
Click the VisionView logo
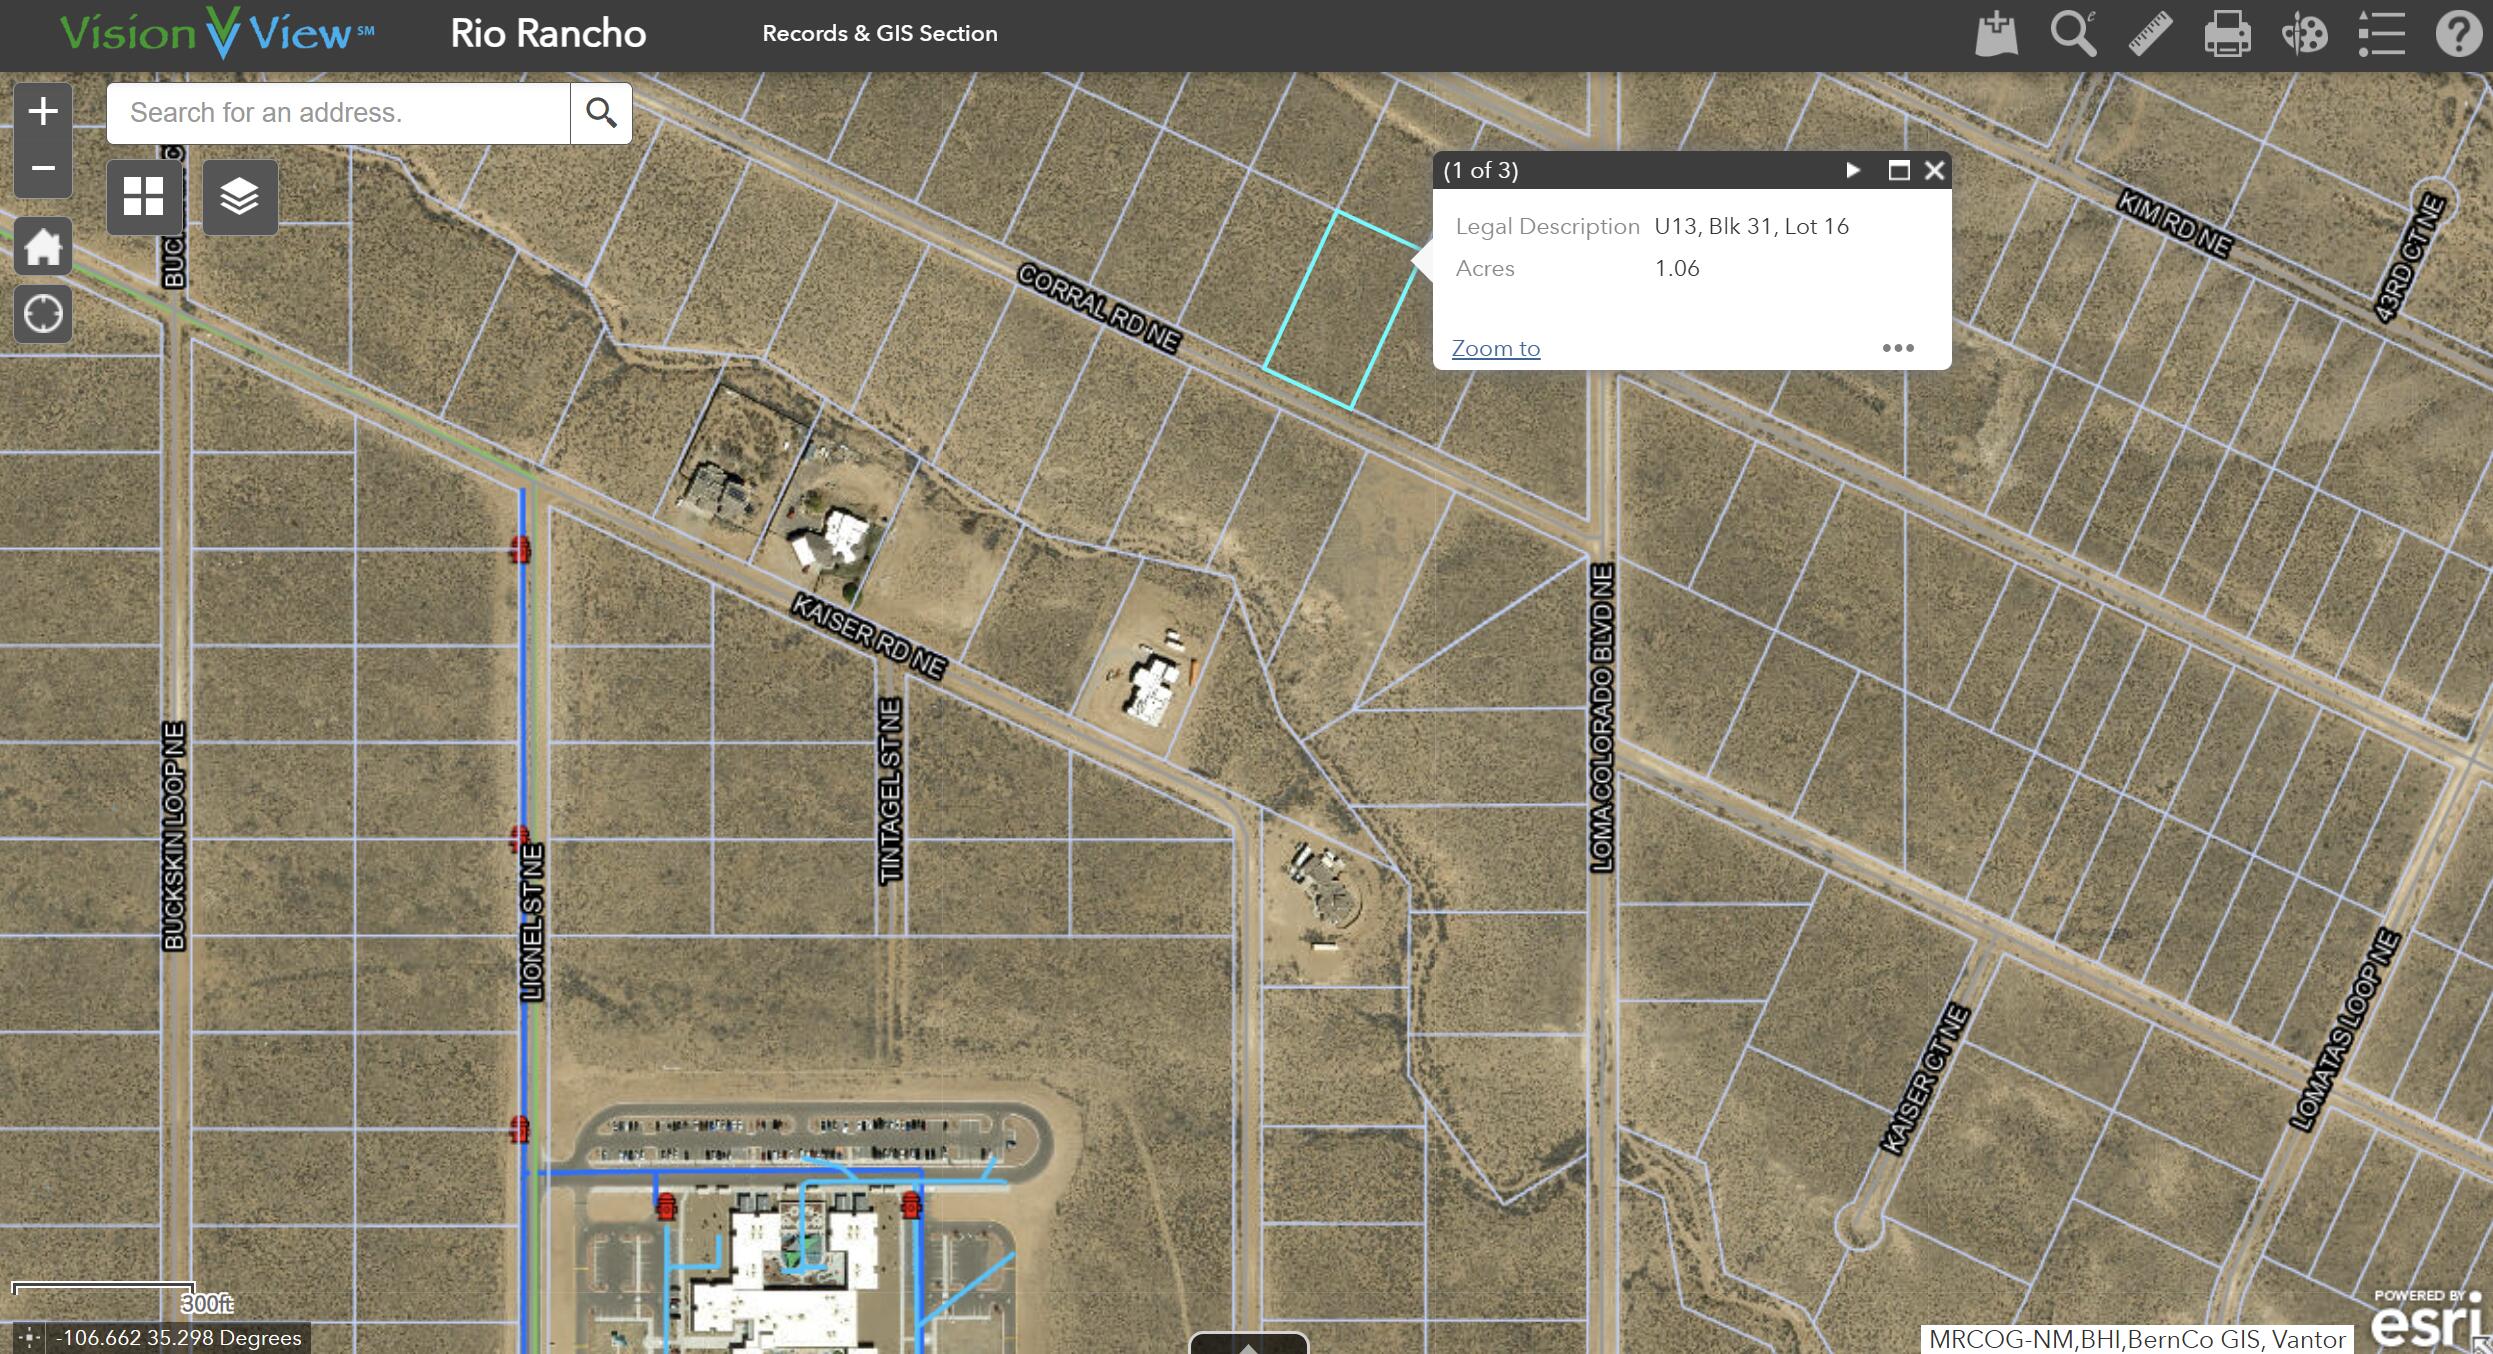click(216, 34)
